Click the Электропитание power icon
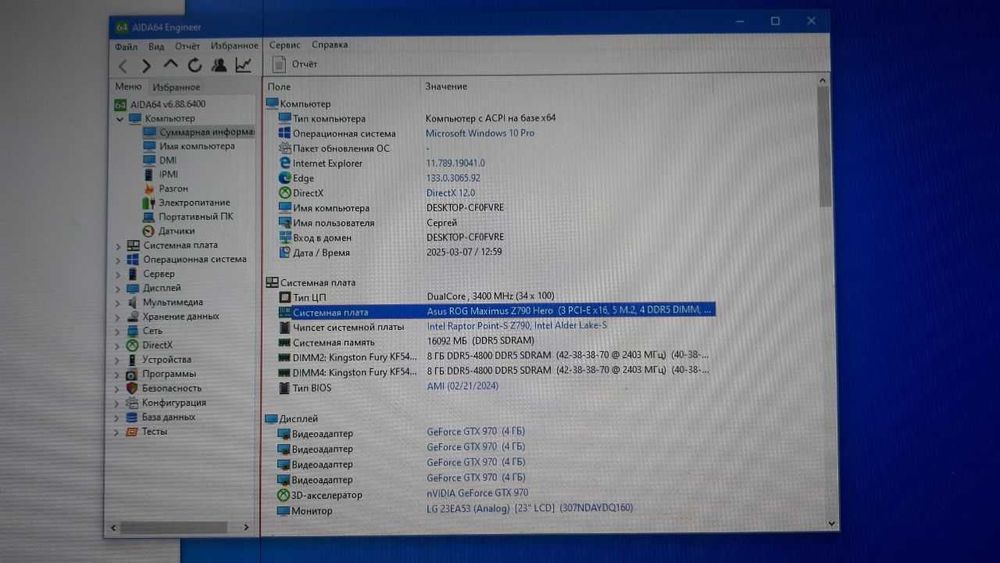The height and width of the screenshot is (563, 1000). (149, 203)
